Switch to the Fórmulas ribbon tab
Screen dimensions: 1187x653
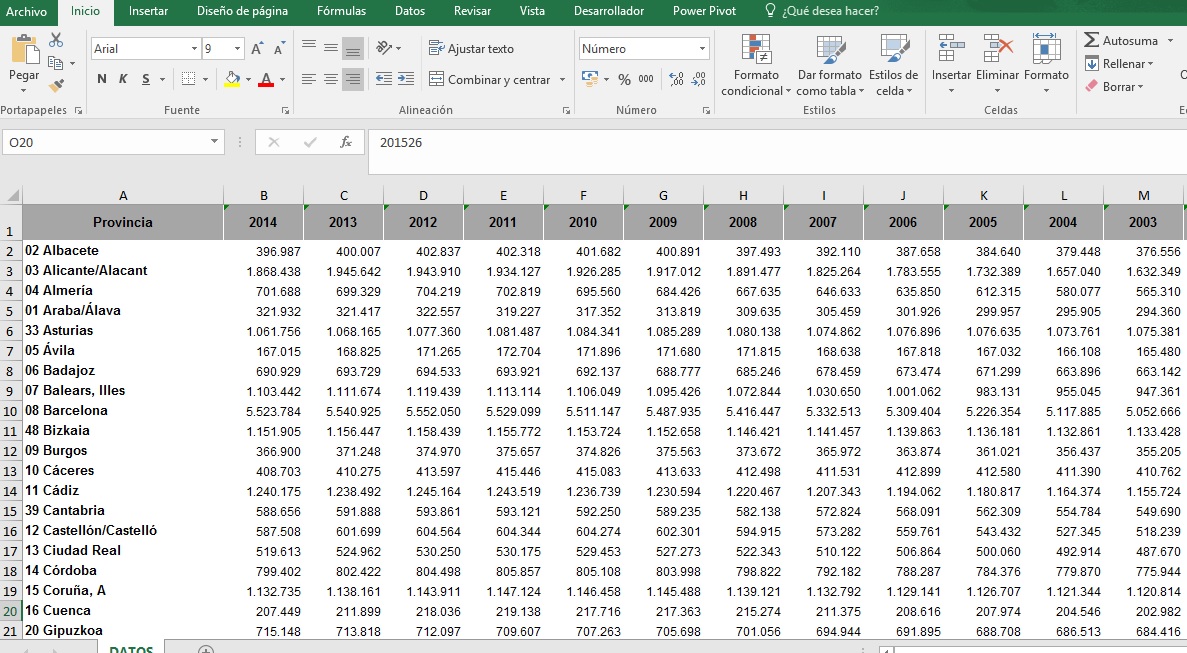(x=341, y=11)
